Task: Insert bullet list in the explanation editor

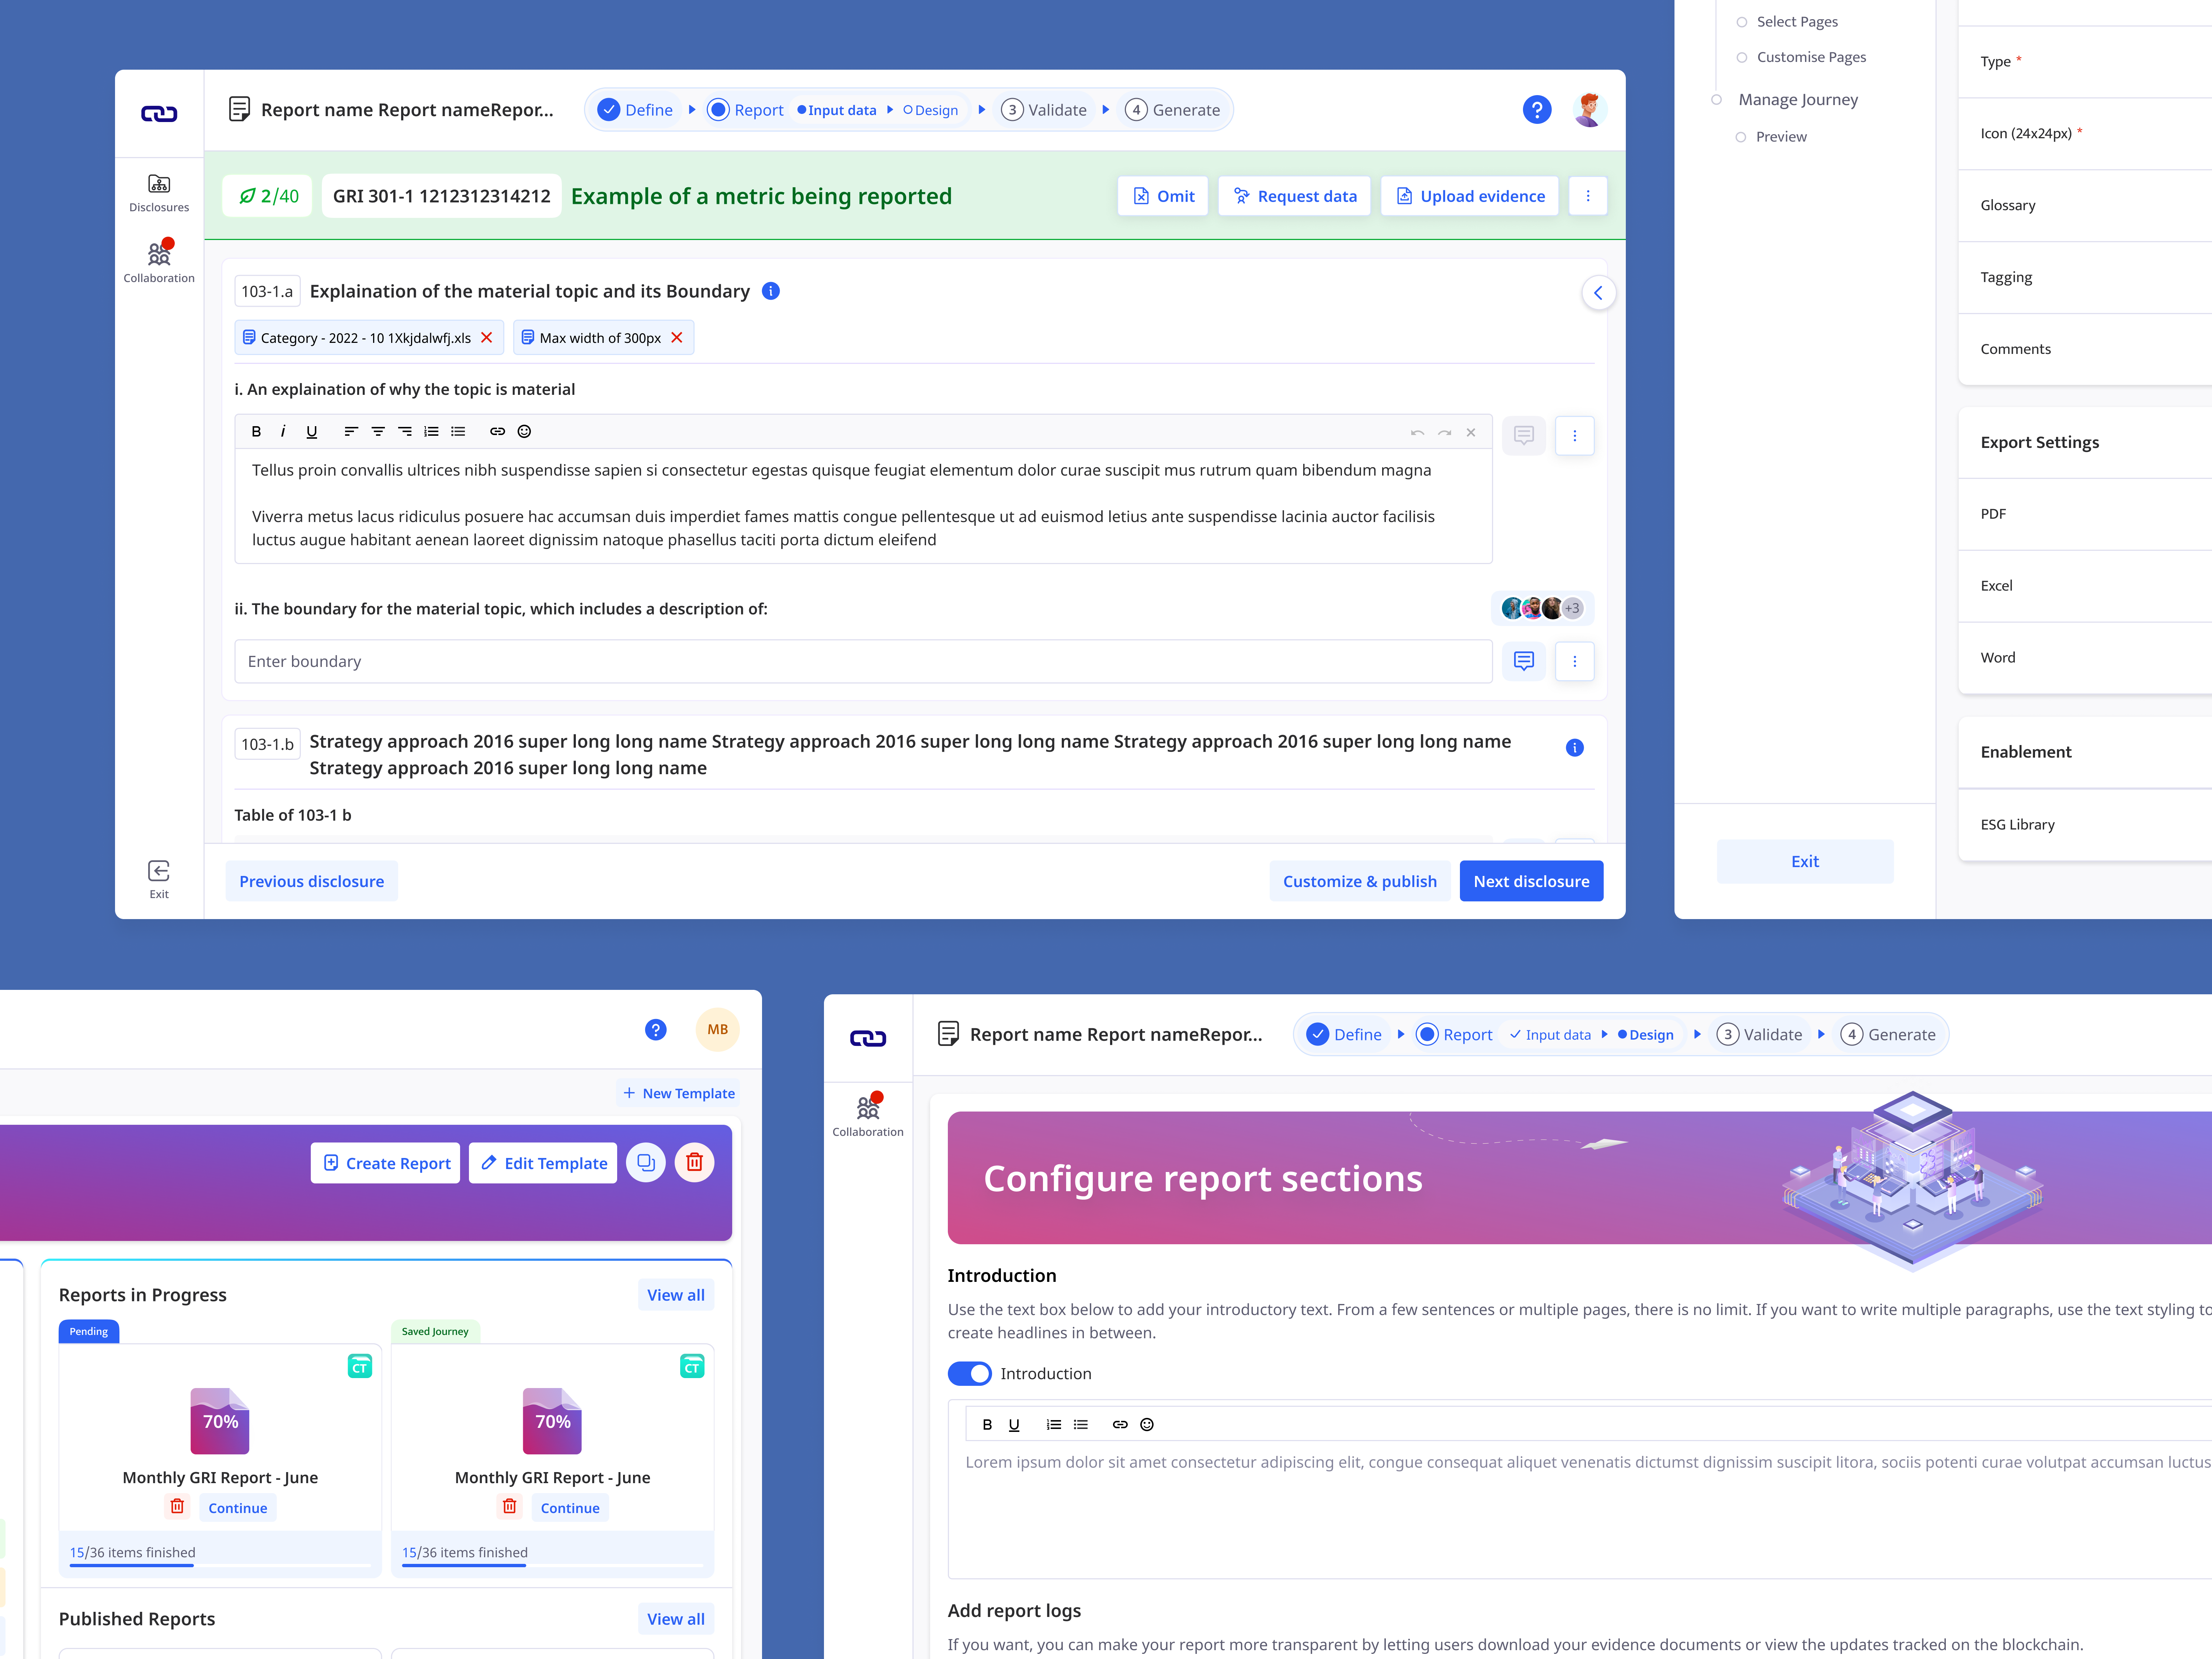Action: tap(458, 432)
